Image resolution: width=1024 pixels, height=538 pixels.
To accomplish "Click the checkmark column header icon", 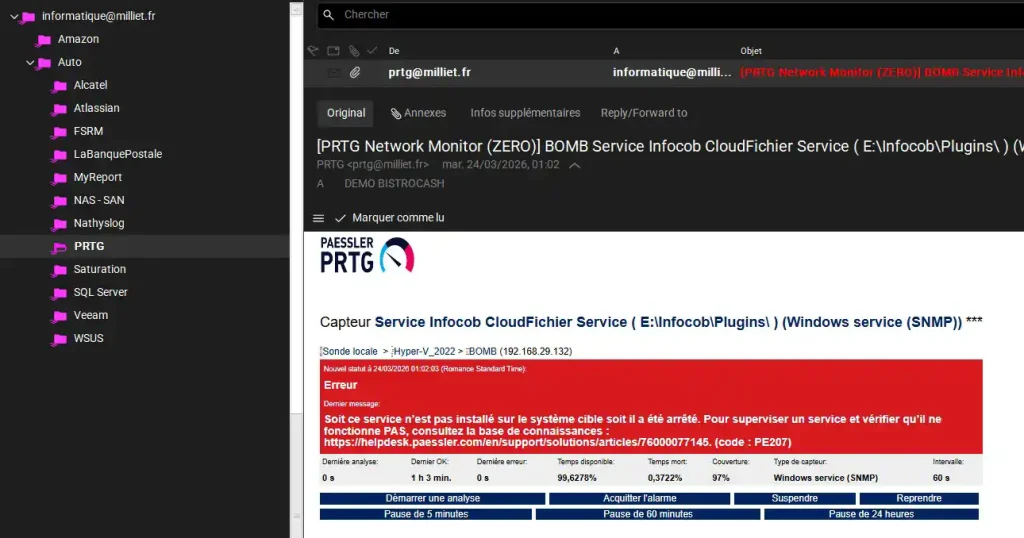I will pyautogui.click(x=372, y=50).
